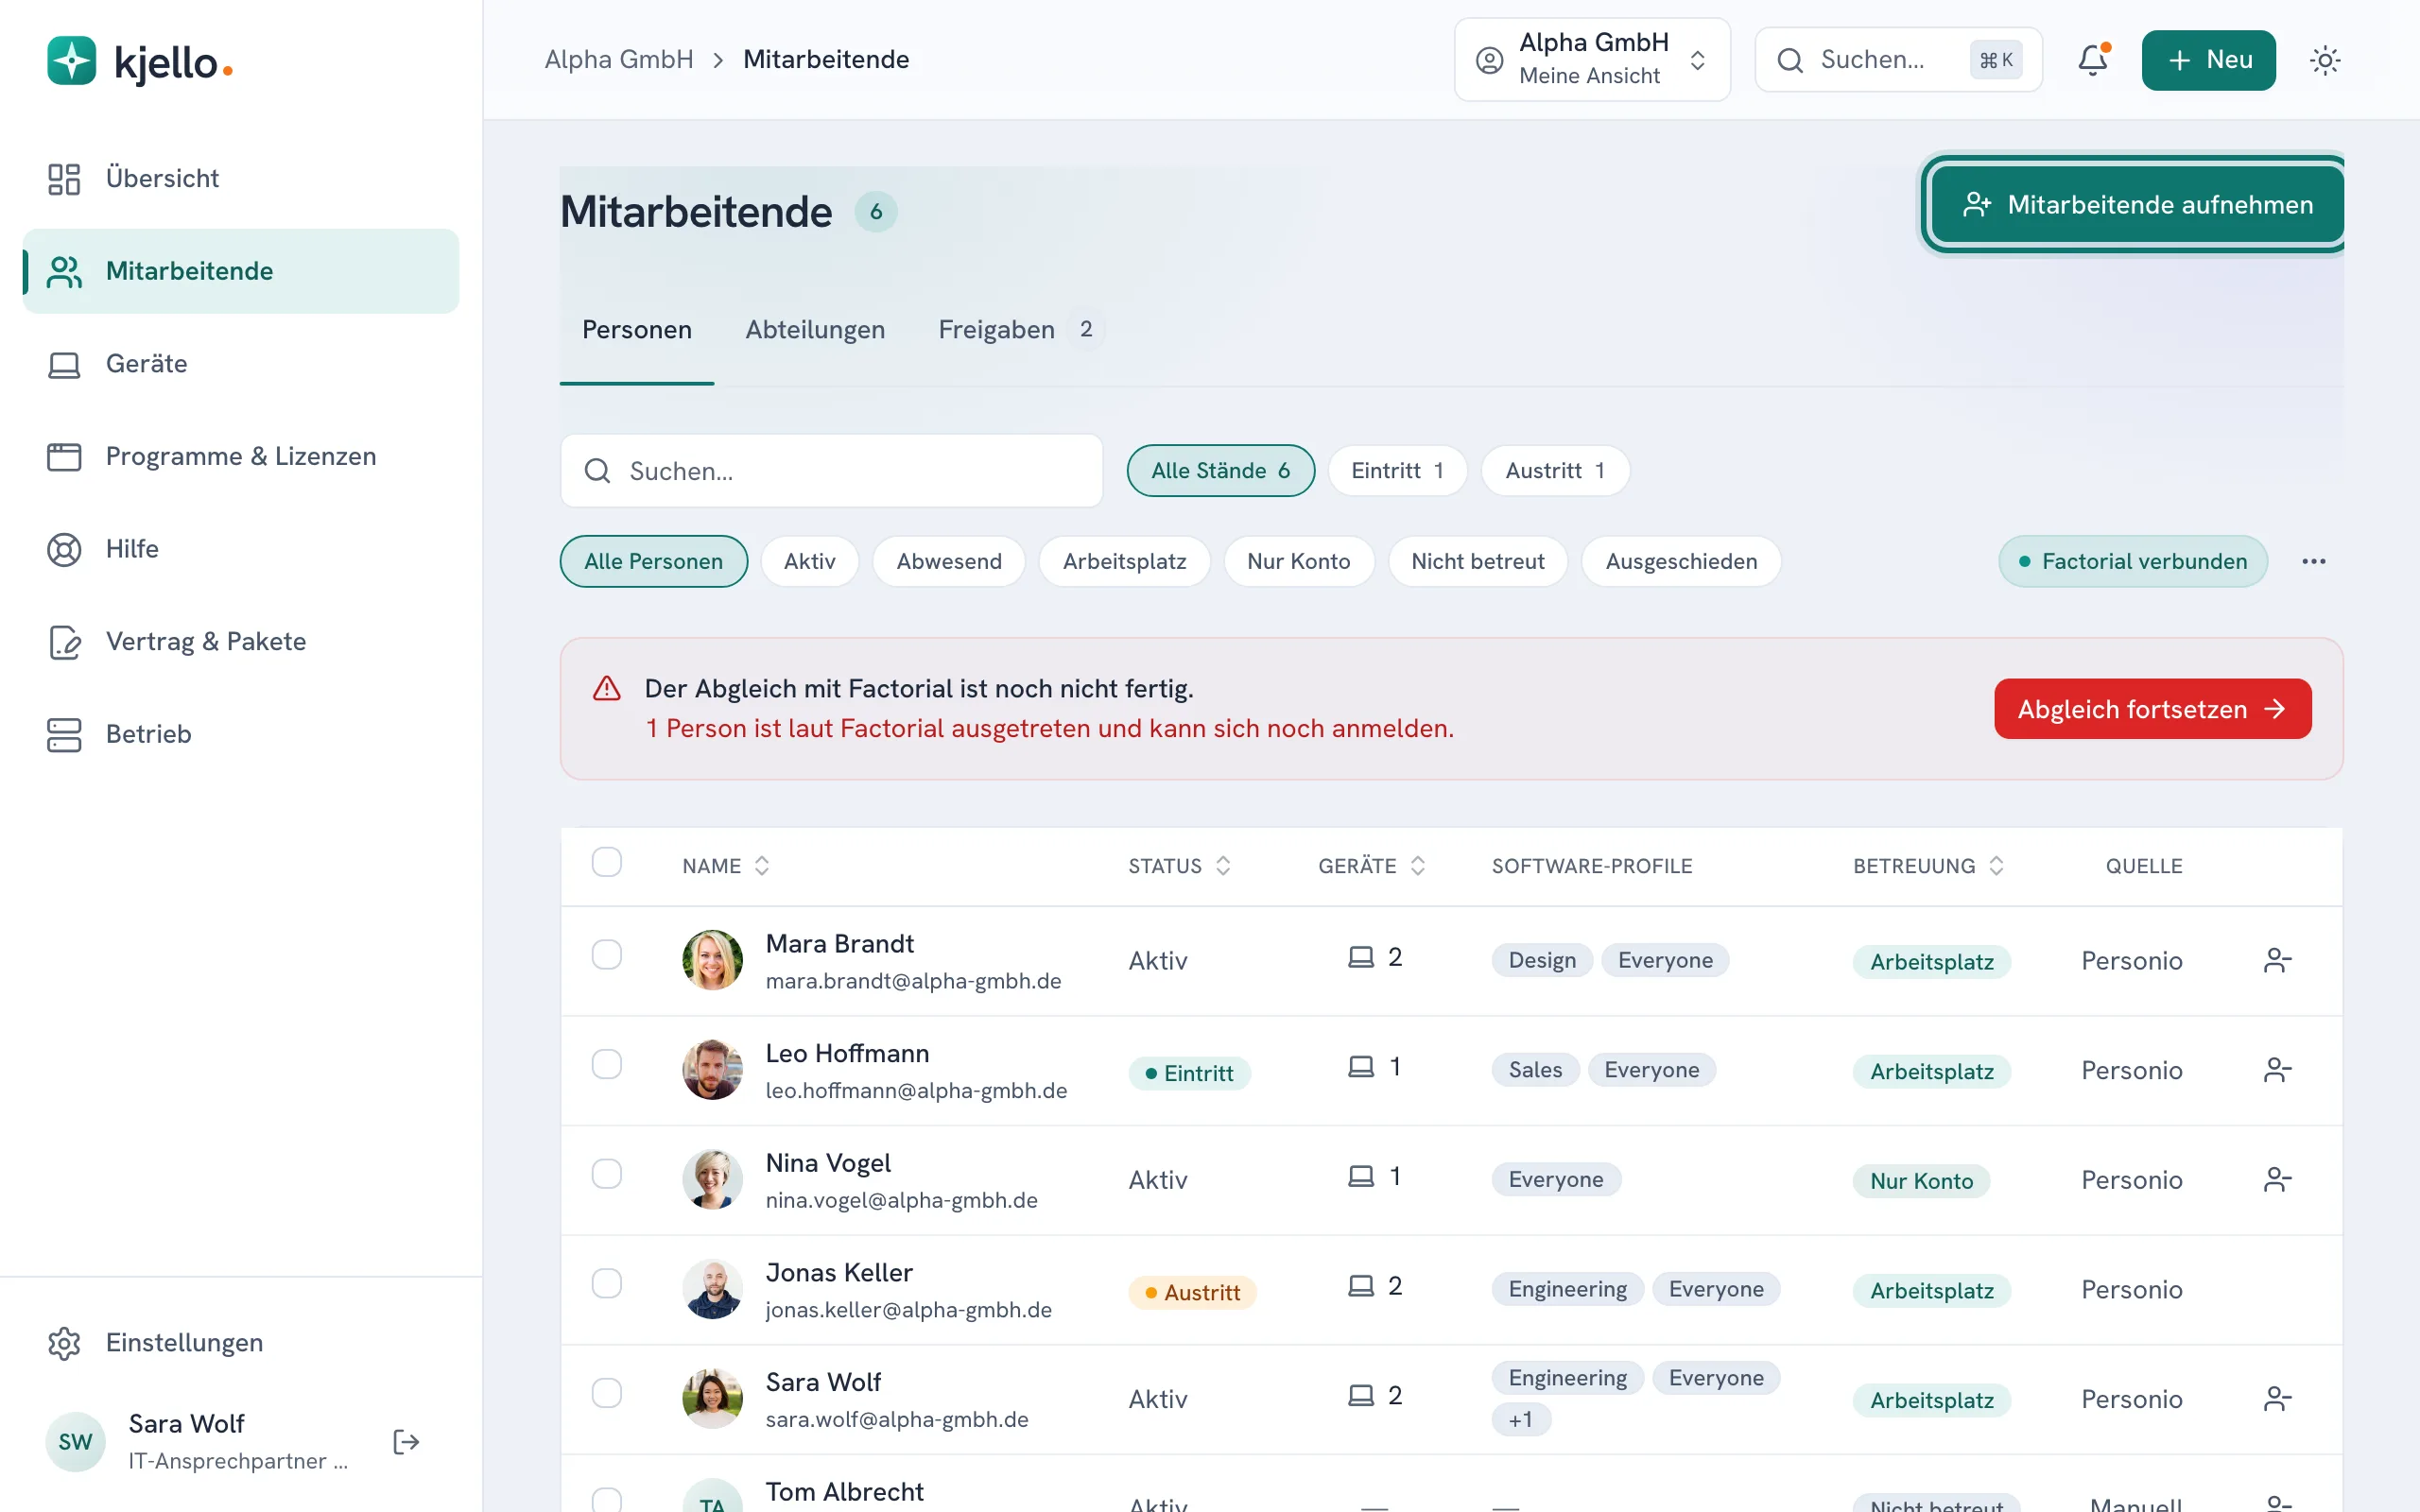Click remove-person icon in Mara Brandt row
This screenshot has height=1512, width=2420.
tap(2277, 960)
